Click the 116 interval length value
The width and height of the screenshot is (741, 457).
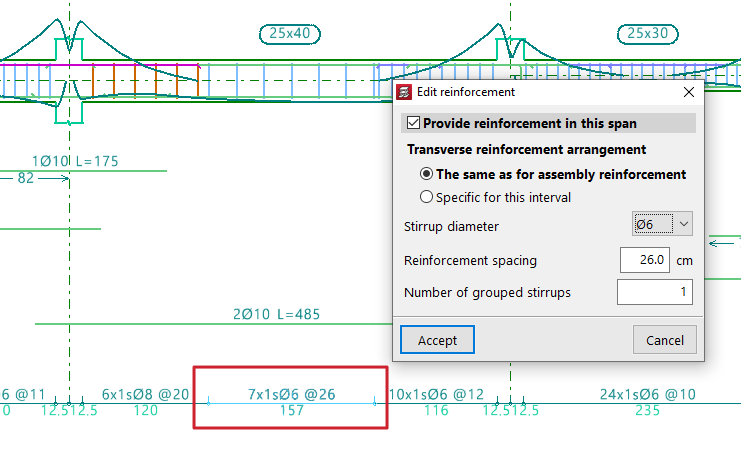click(436, 410)
